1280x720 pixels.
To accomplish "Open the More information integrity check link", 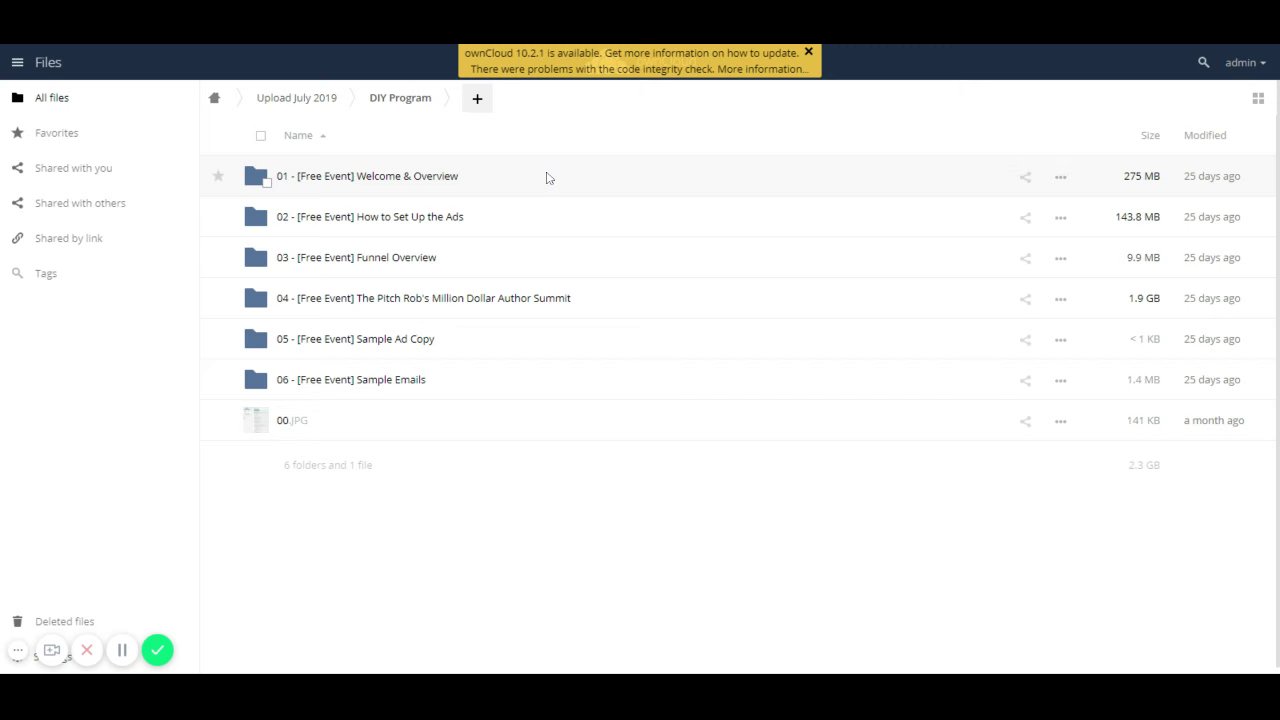I will click(x=762, y=69).
